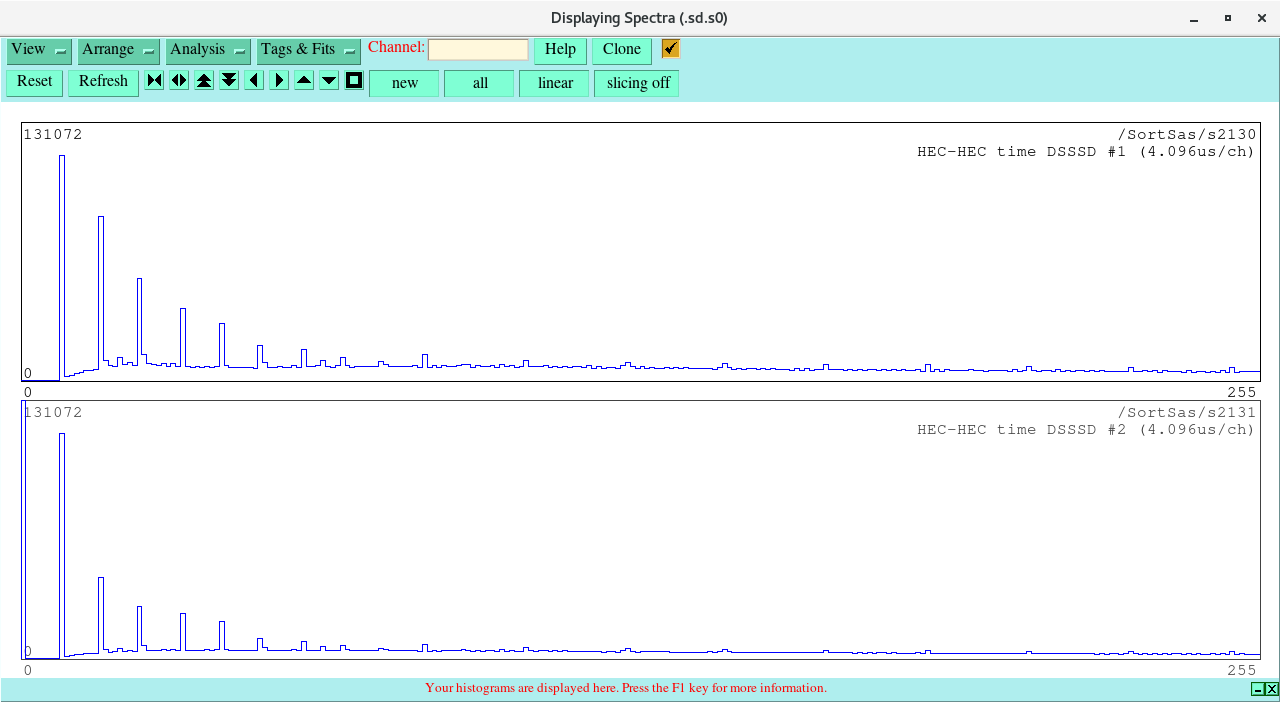This screenshot has width=1280, height=702.
Task: Click the 'all' selection button
Action: coord(480,83)
